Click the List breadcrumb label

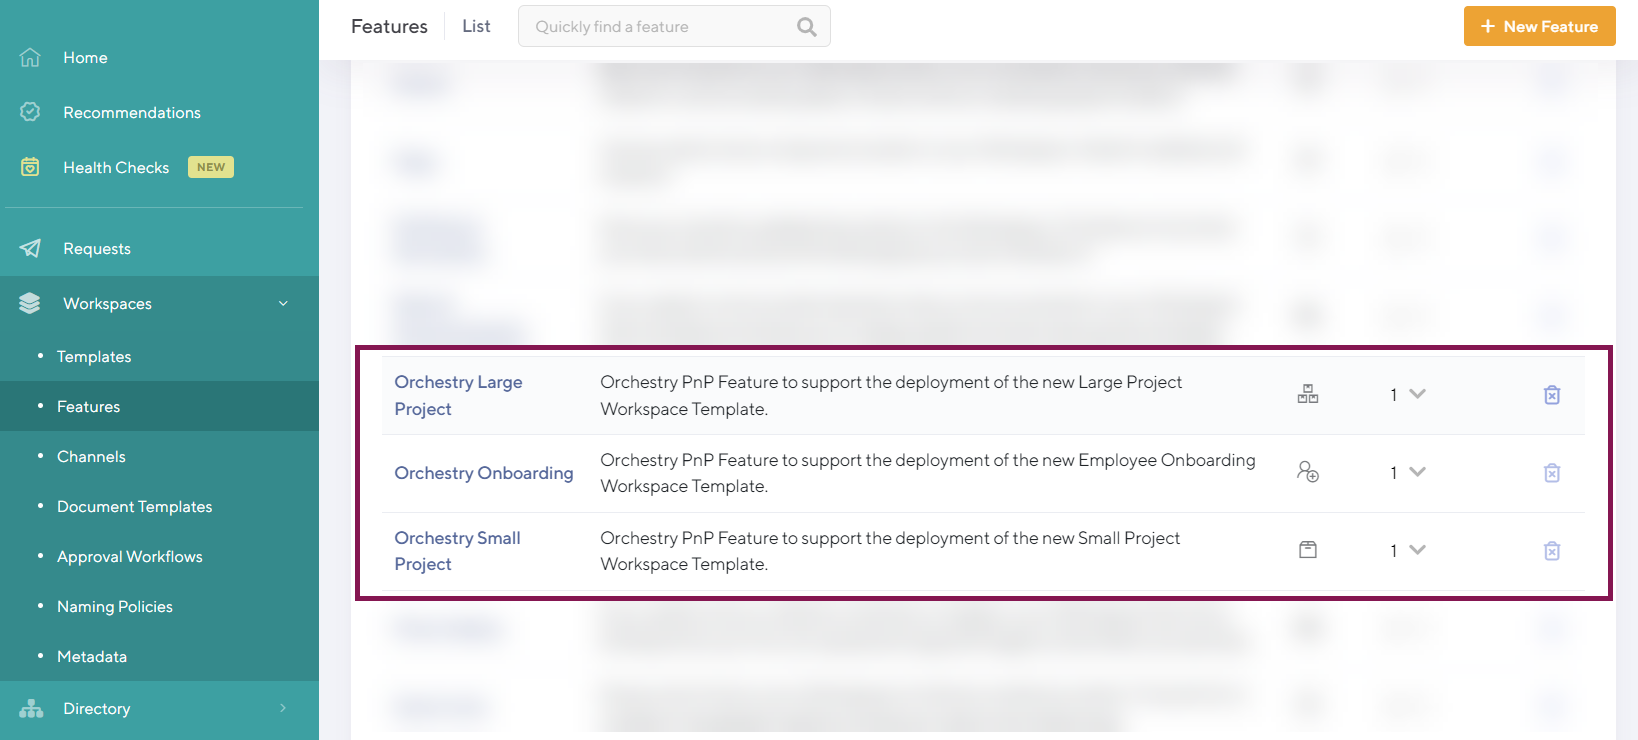476,26
